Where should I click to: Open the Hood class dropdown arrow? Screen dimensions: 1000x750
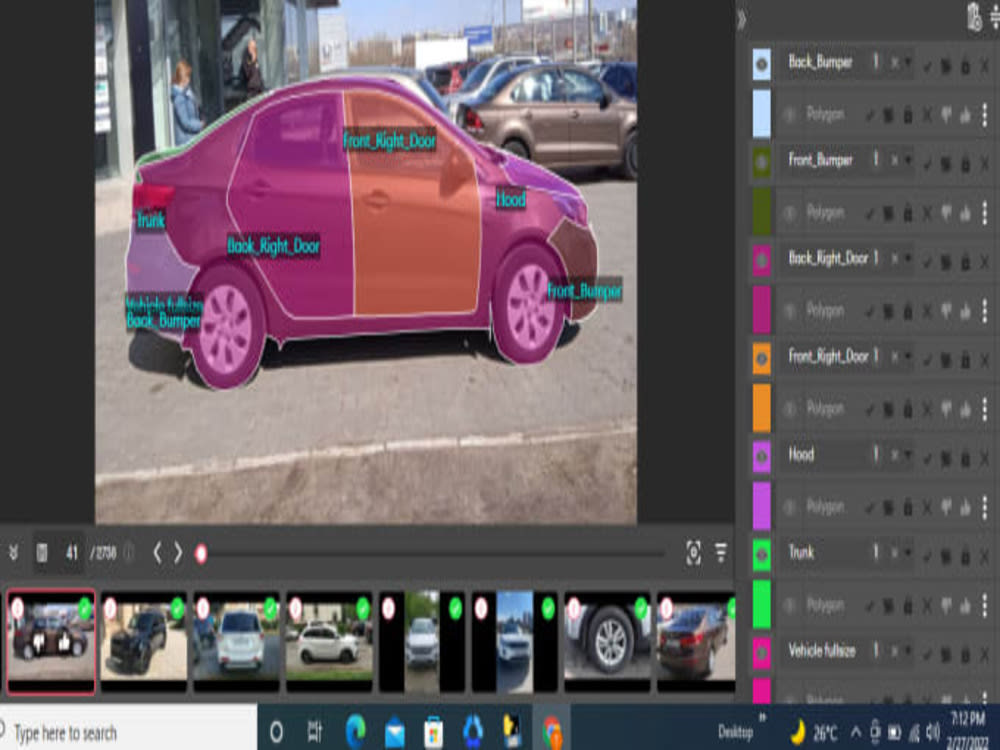click(x=908, y=455)
